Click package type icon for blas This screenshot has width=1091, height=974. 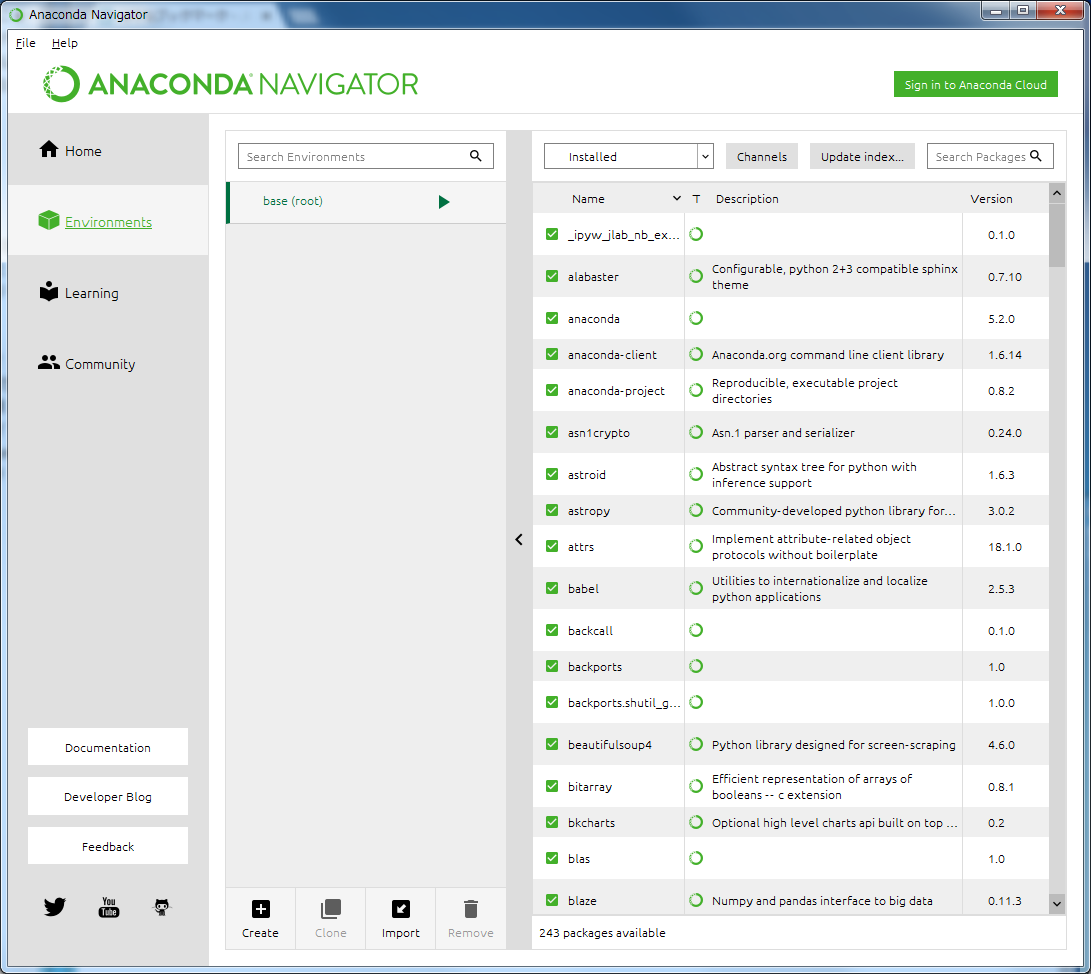[x=696, y=858]
